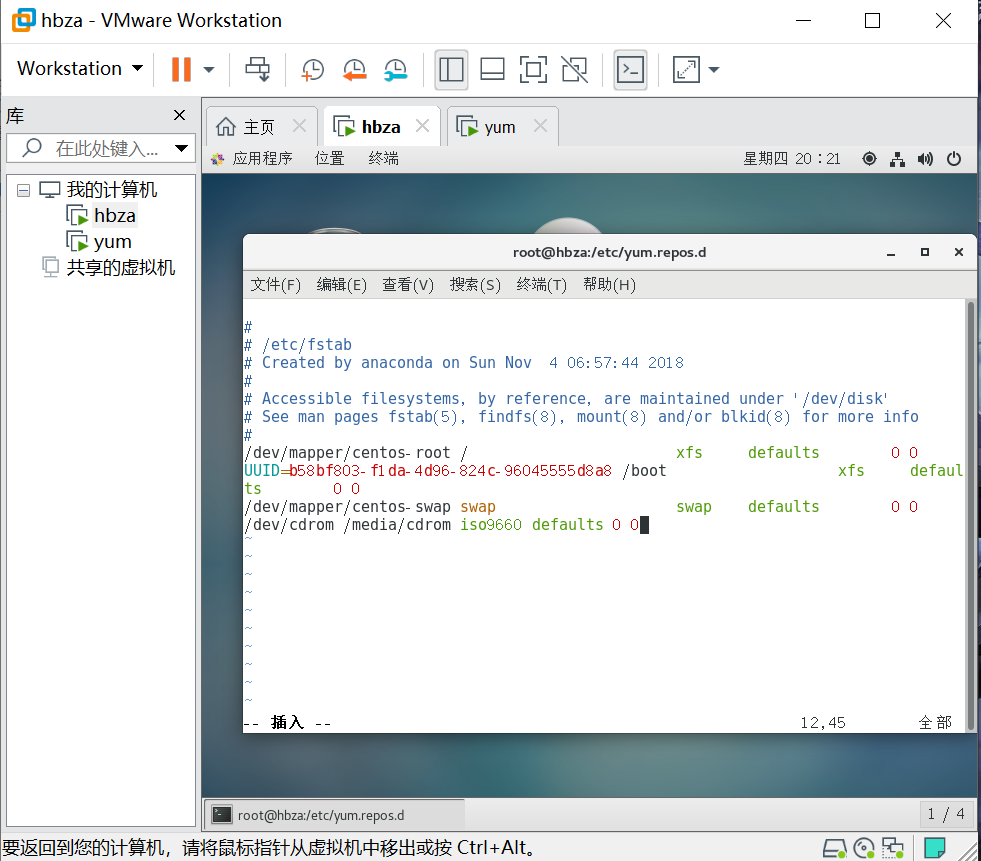Open the 终端 menu in guest panel
981x861 pixels.
click(384, 158)
